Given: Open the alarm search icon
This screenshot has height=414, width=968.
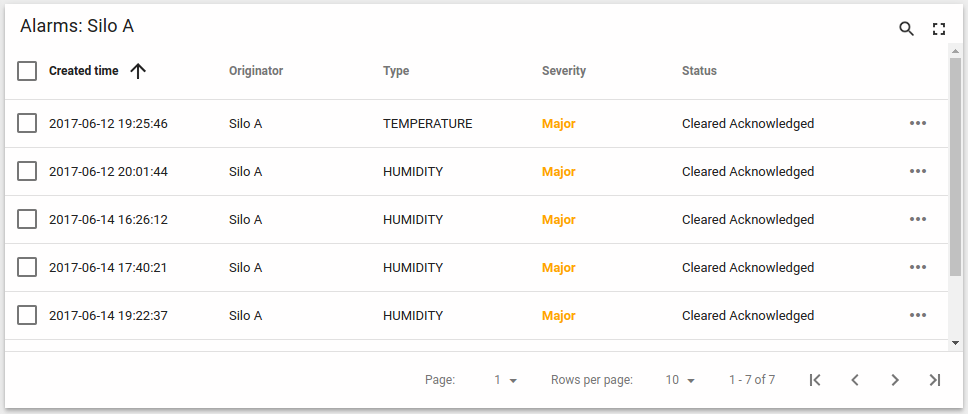Looking at the screenshot, I should pyautogui.click(x=906, y=29).
